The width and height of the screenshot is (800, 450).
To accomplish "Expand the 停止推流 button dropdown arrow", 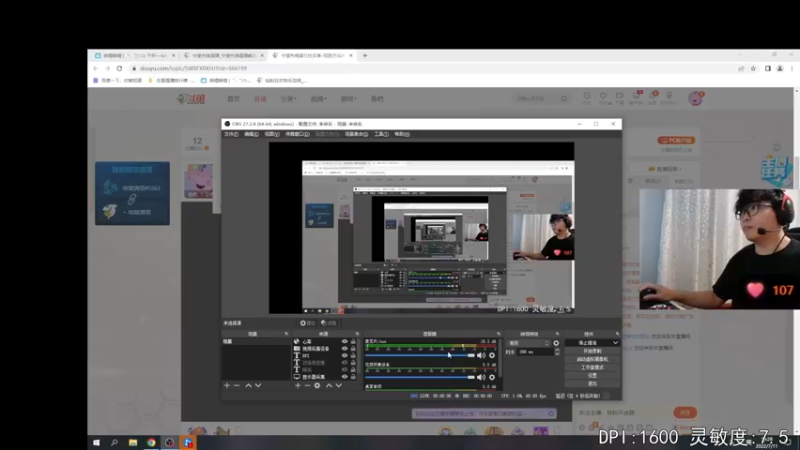I will click(x=615, y=343).
